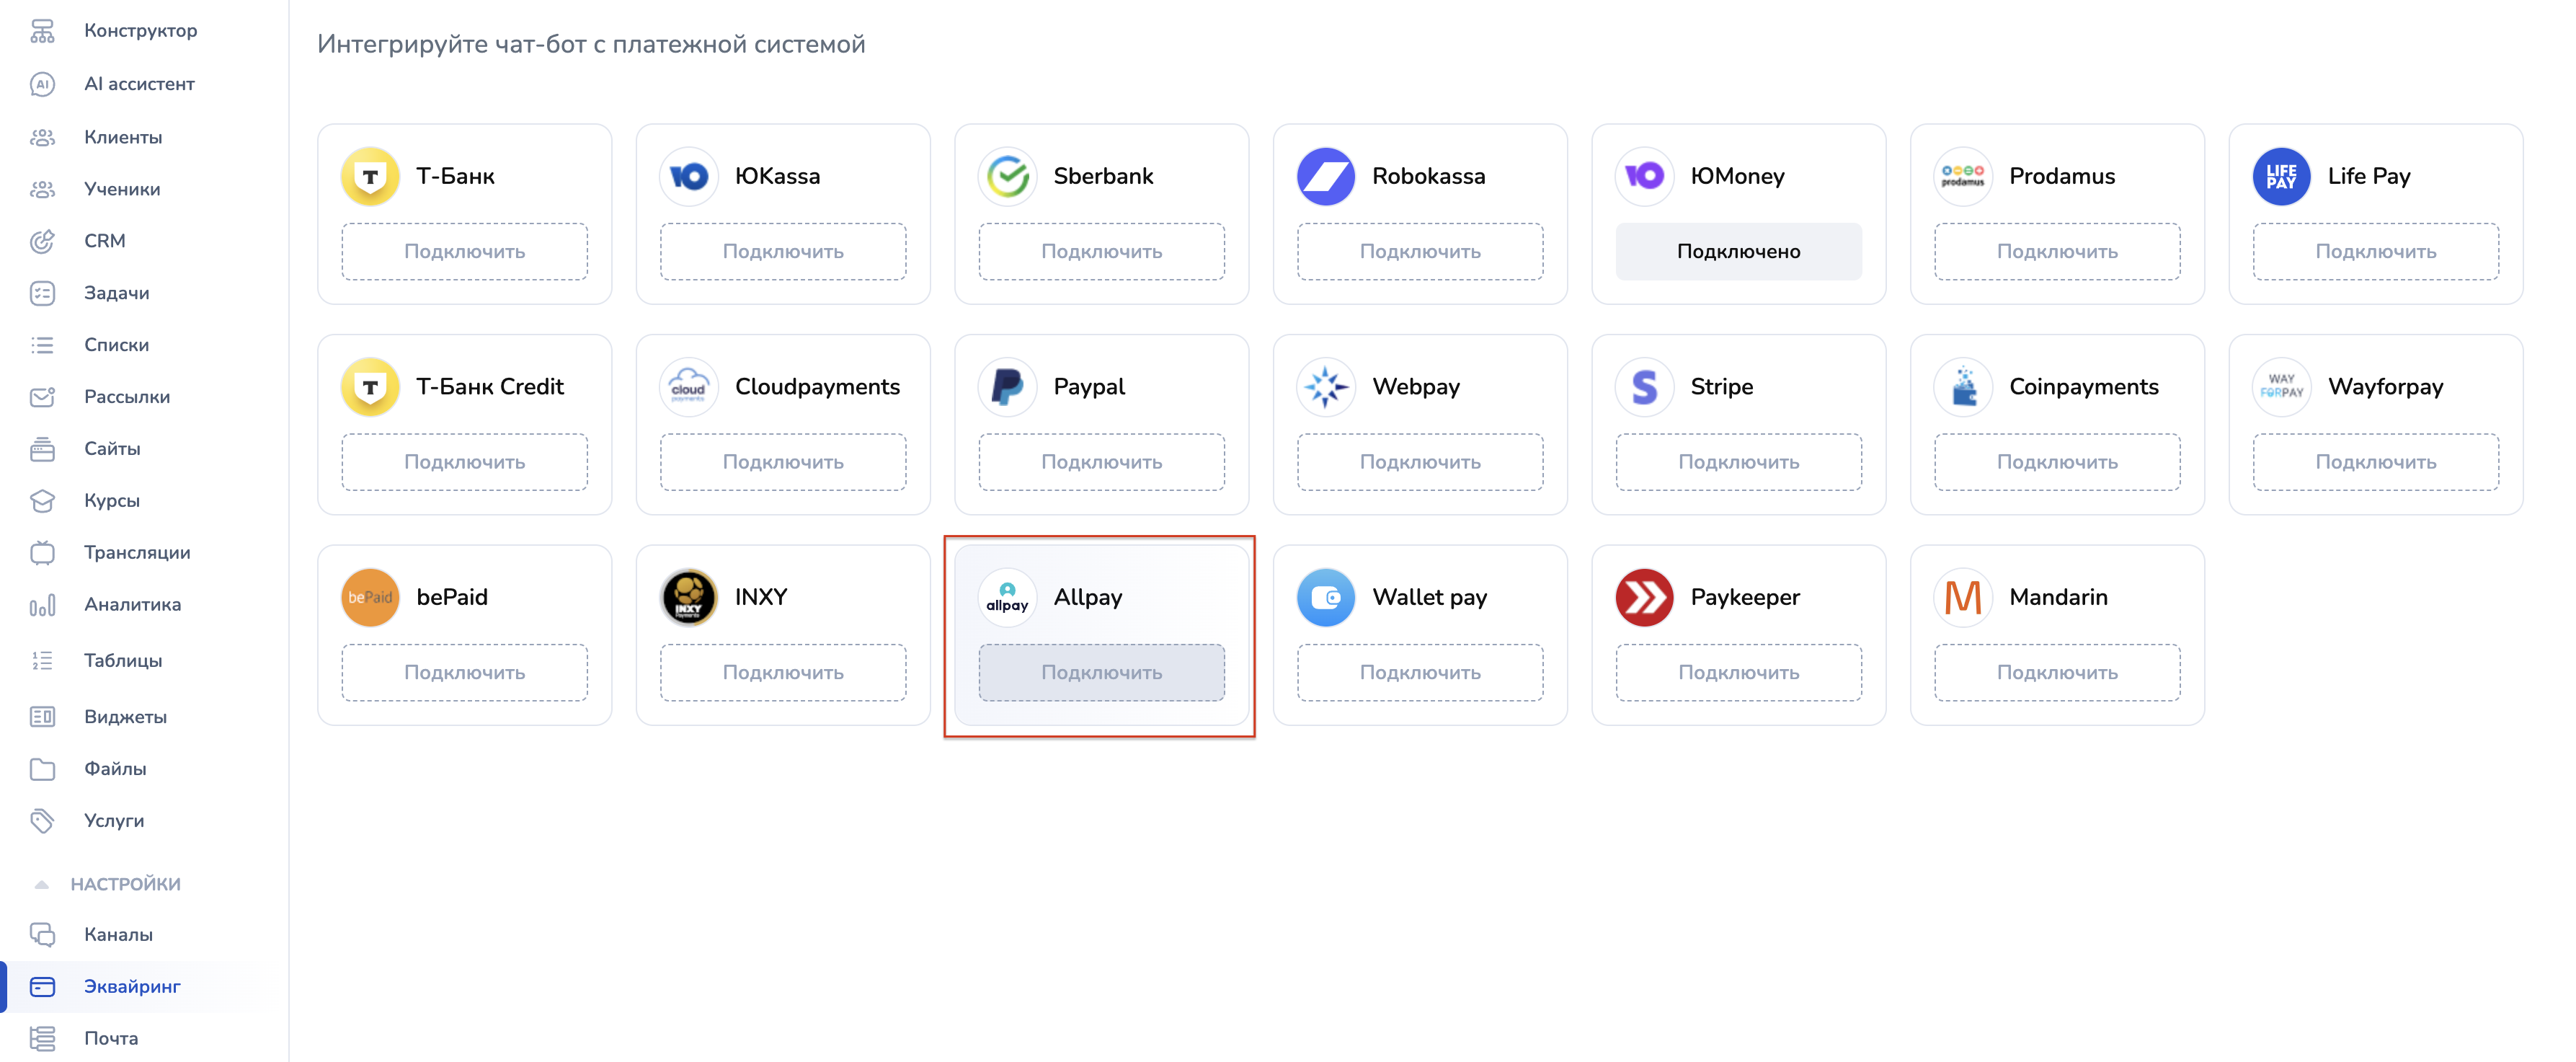Select Почта in the sidebar

click(x=111, y=1038)
